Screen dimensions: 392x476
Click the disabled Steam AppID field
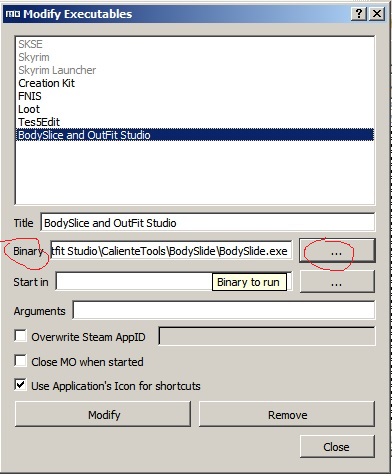point(267,336)
